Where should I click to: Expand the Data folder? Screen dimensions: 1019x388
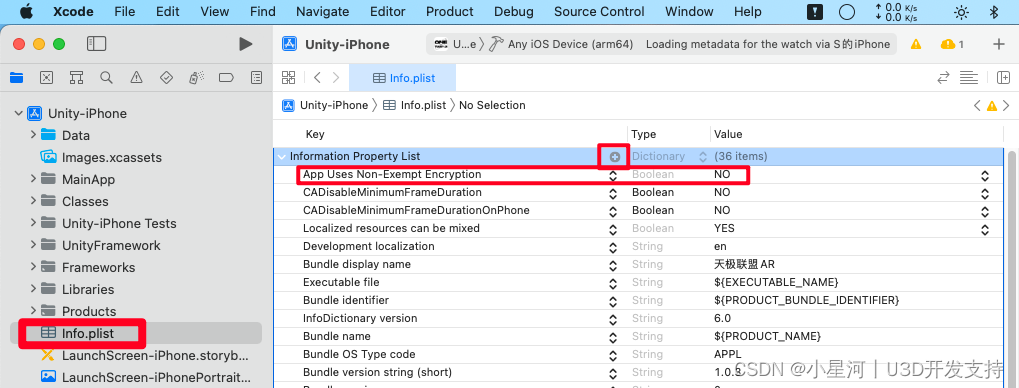33,135
